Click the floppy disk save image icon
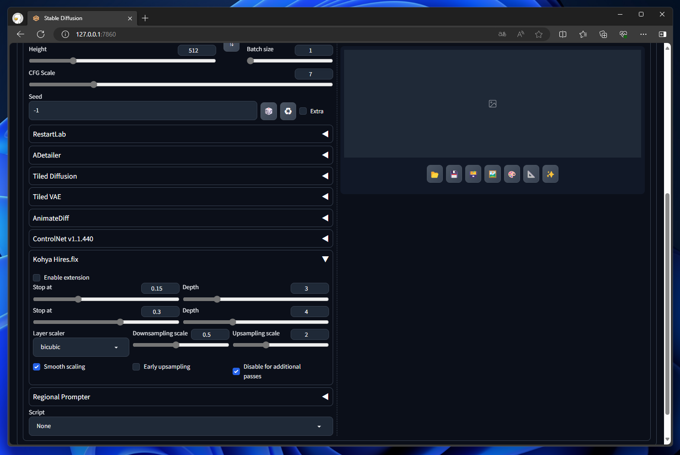680x455 pixels. click(454, 174)
